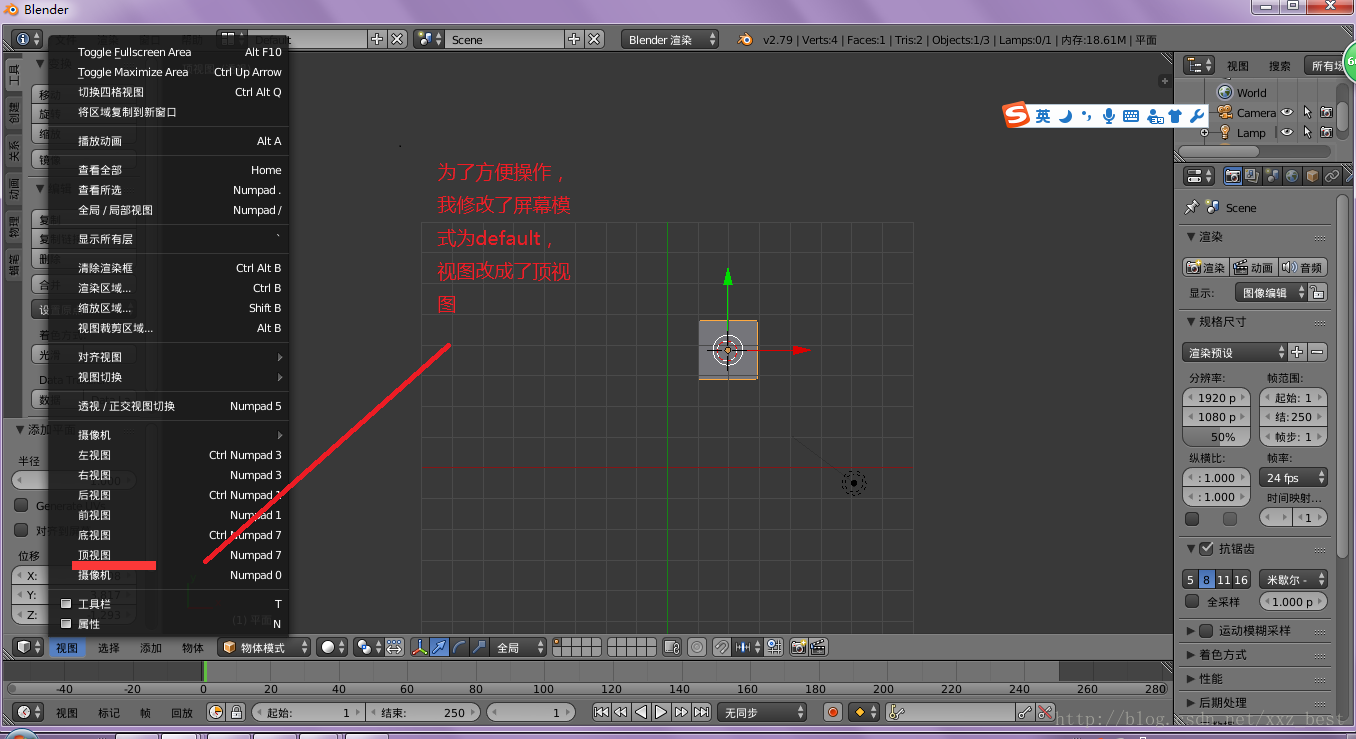Image resolution: width=1356 pixels, height=739 pixels.
Task: Toggle the 全采样 checkbox
Action: coord(1192,601)
